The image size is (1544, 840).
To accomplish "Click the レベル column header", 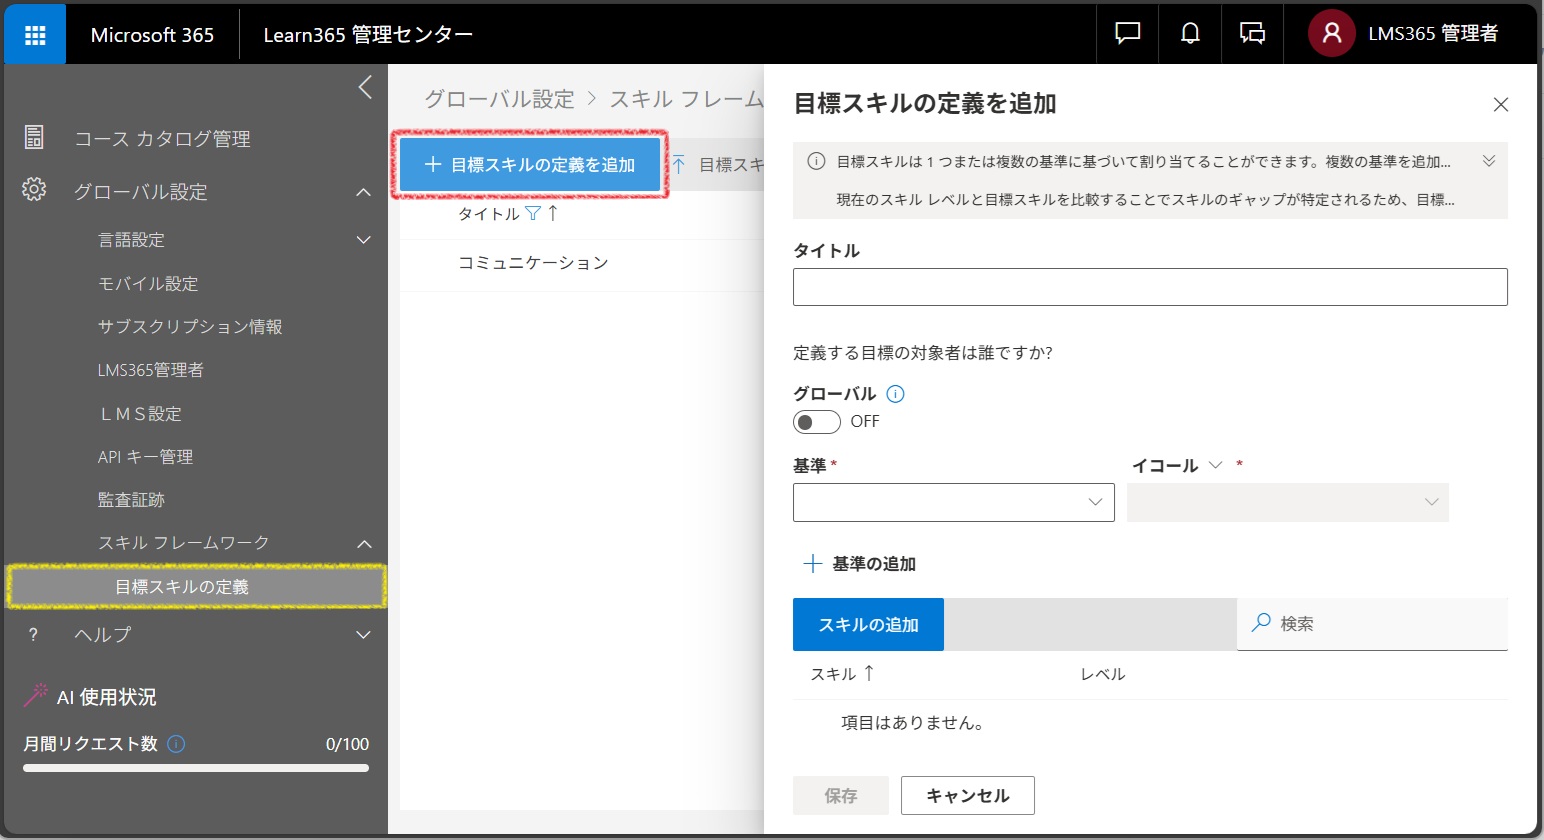I will tap(1102, 674).
